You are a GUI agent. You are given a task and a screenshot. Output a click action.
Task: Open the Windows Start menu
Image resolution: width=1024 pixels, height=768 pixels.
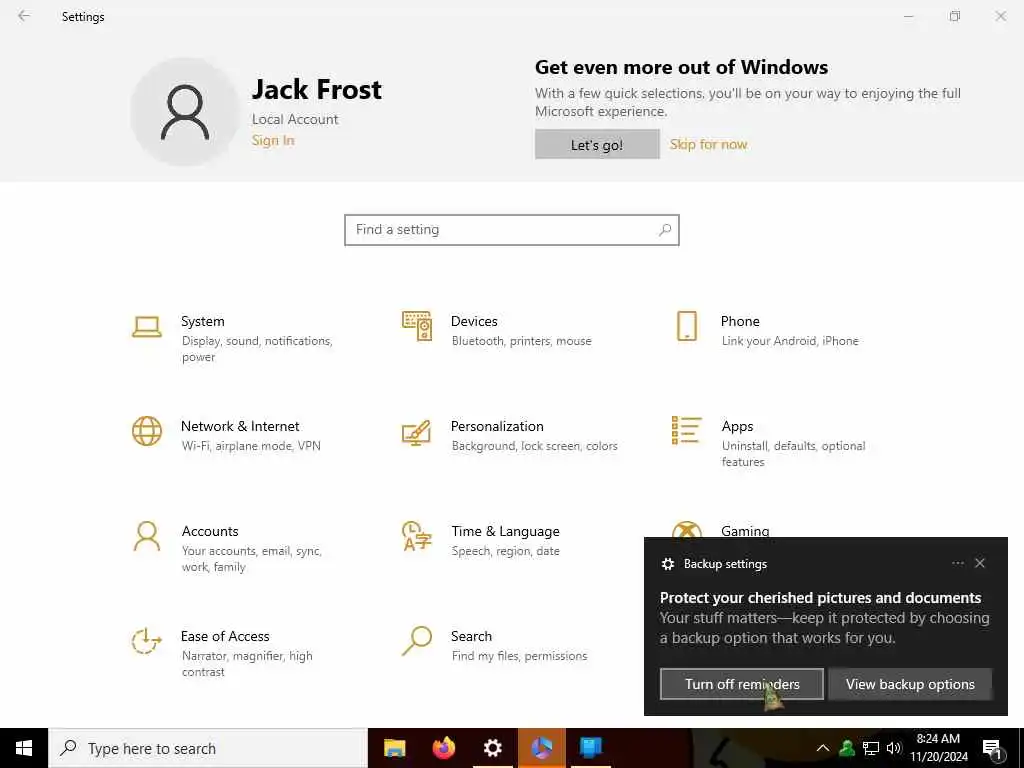pos(24,748)
